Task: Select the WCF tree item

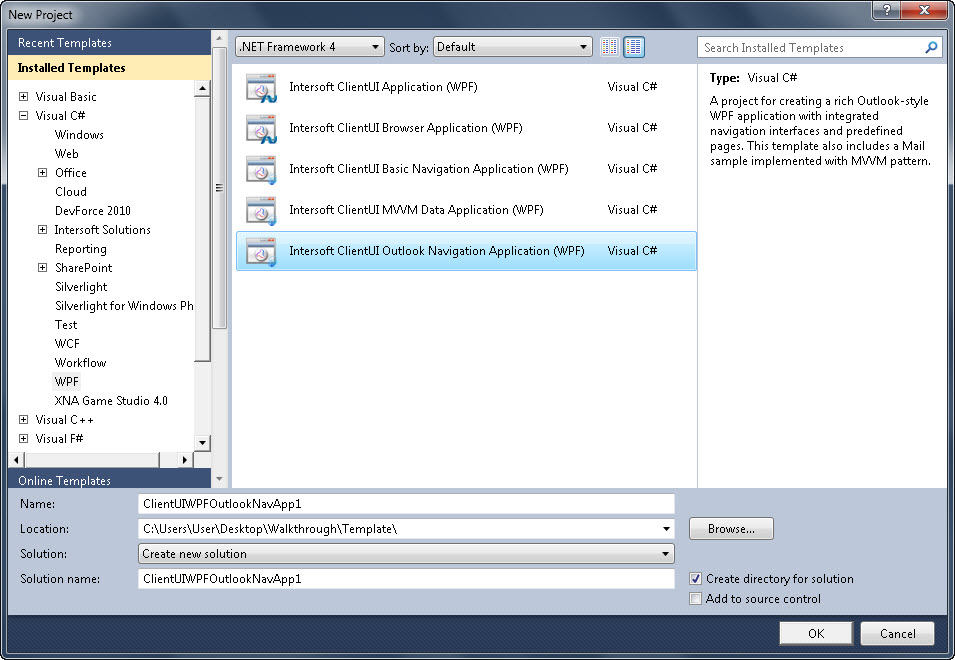Action: point(67,343)
